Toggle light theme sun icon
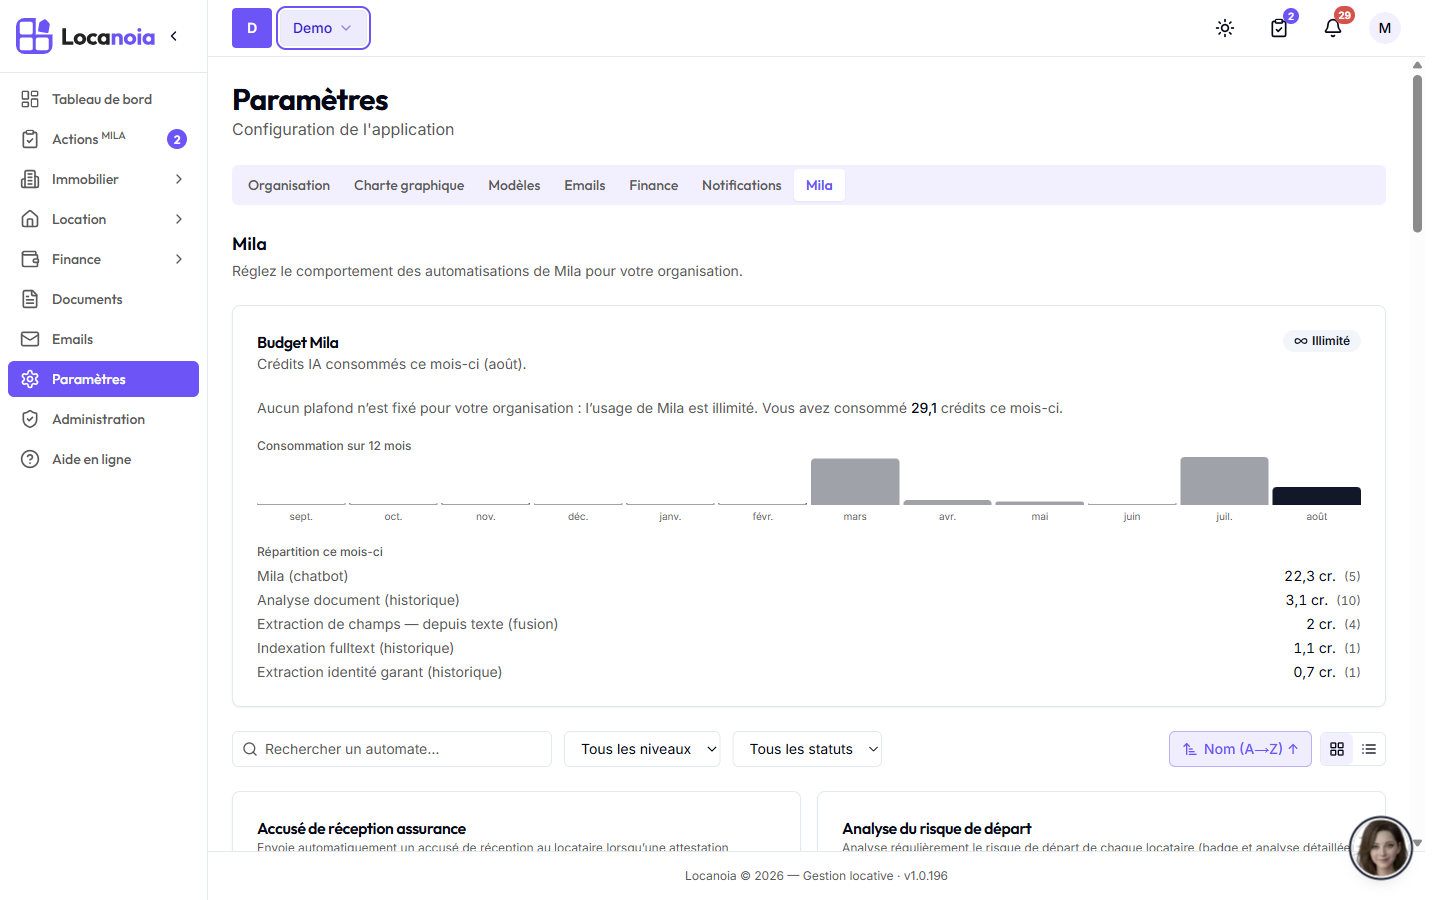Screen dimensions: 1440x900 tap(1225, 28)
